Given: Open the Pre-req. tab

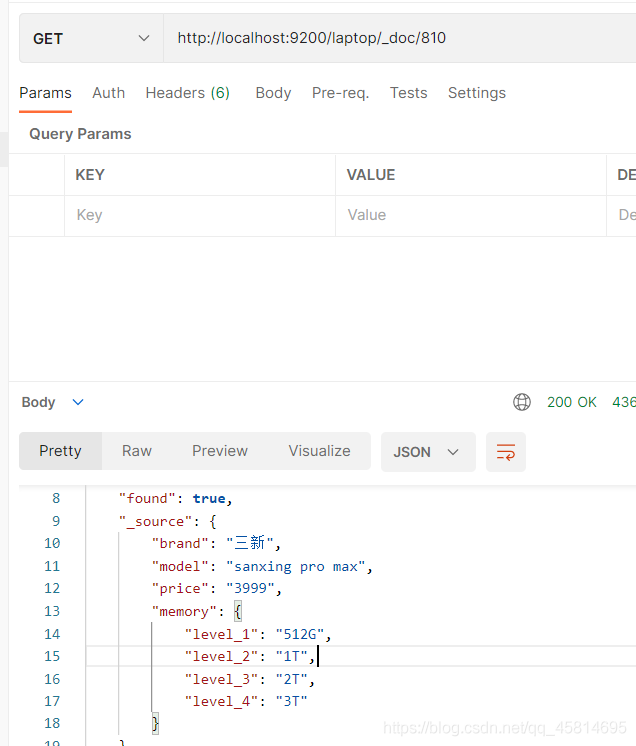Looking at the screenshot, I should (x=341, y=93).
